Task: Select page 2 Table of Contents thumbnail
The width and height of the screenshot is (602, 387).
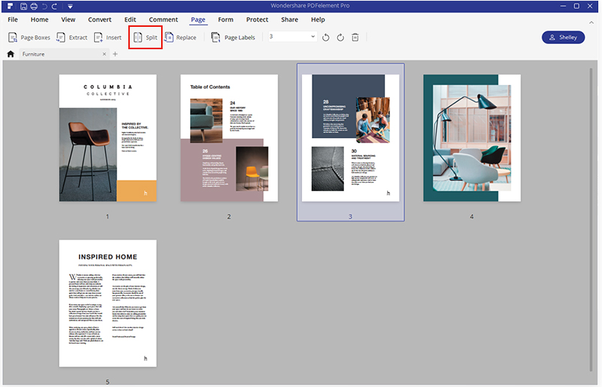Action: [229, 138]
